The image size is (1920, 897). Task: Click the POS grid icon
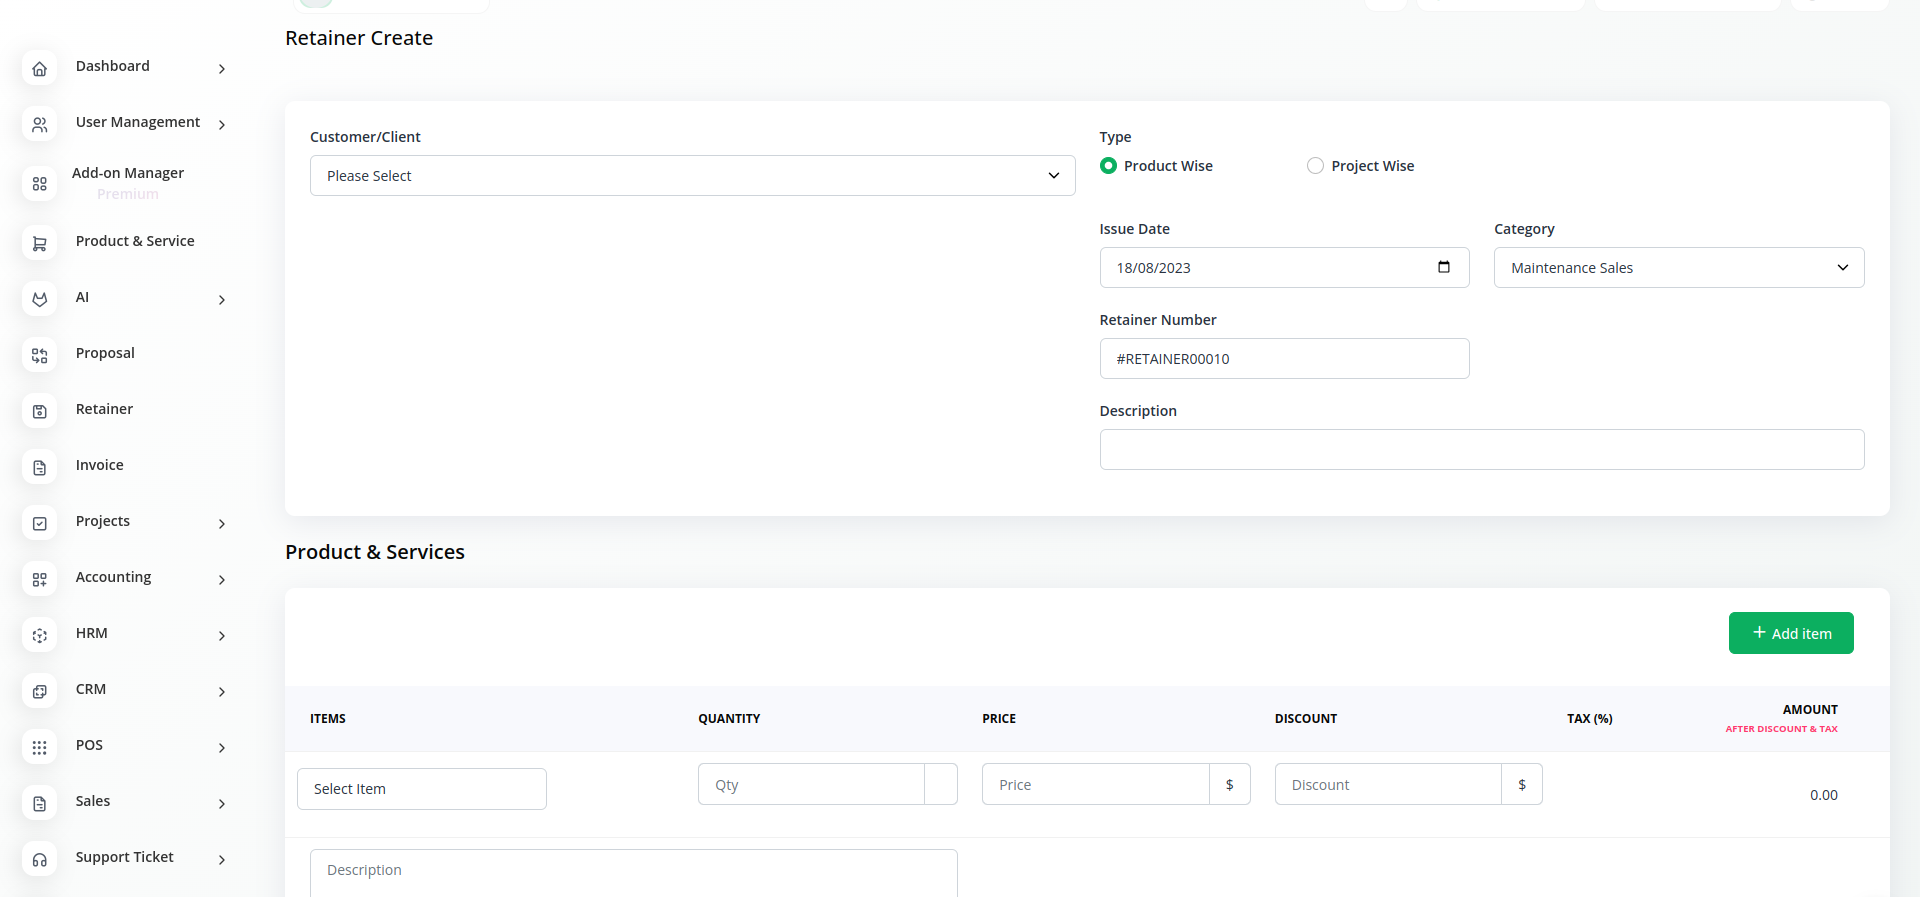40,748
